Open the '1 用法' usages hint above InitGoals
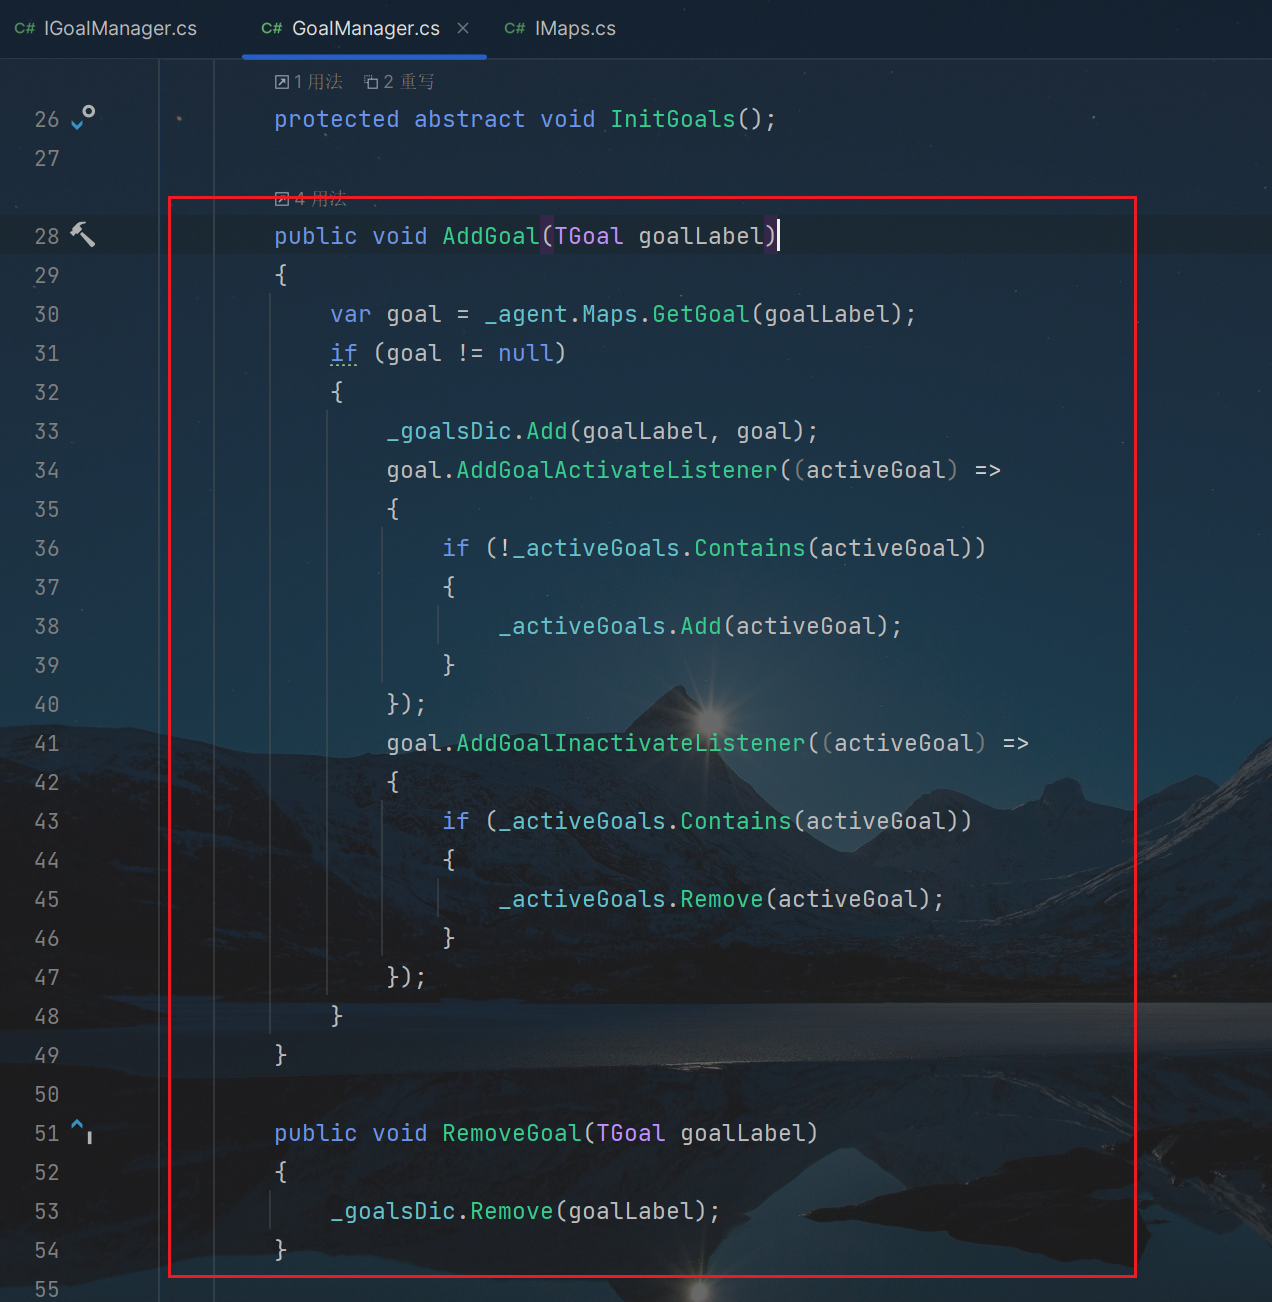This screenshot has height=1302, width=1272. click(x=309, y=82)
